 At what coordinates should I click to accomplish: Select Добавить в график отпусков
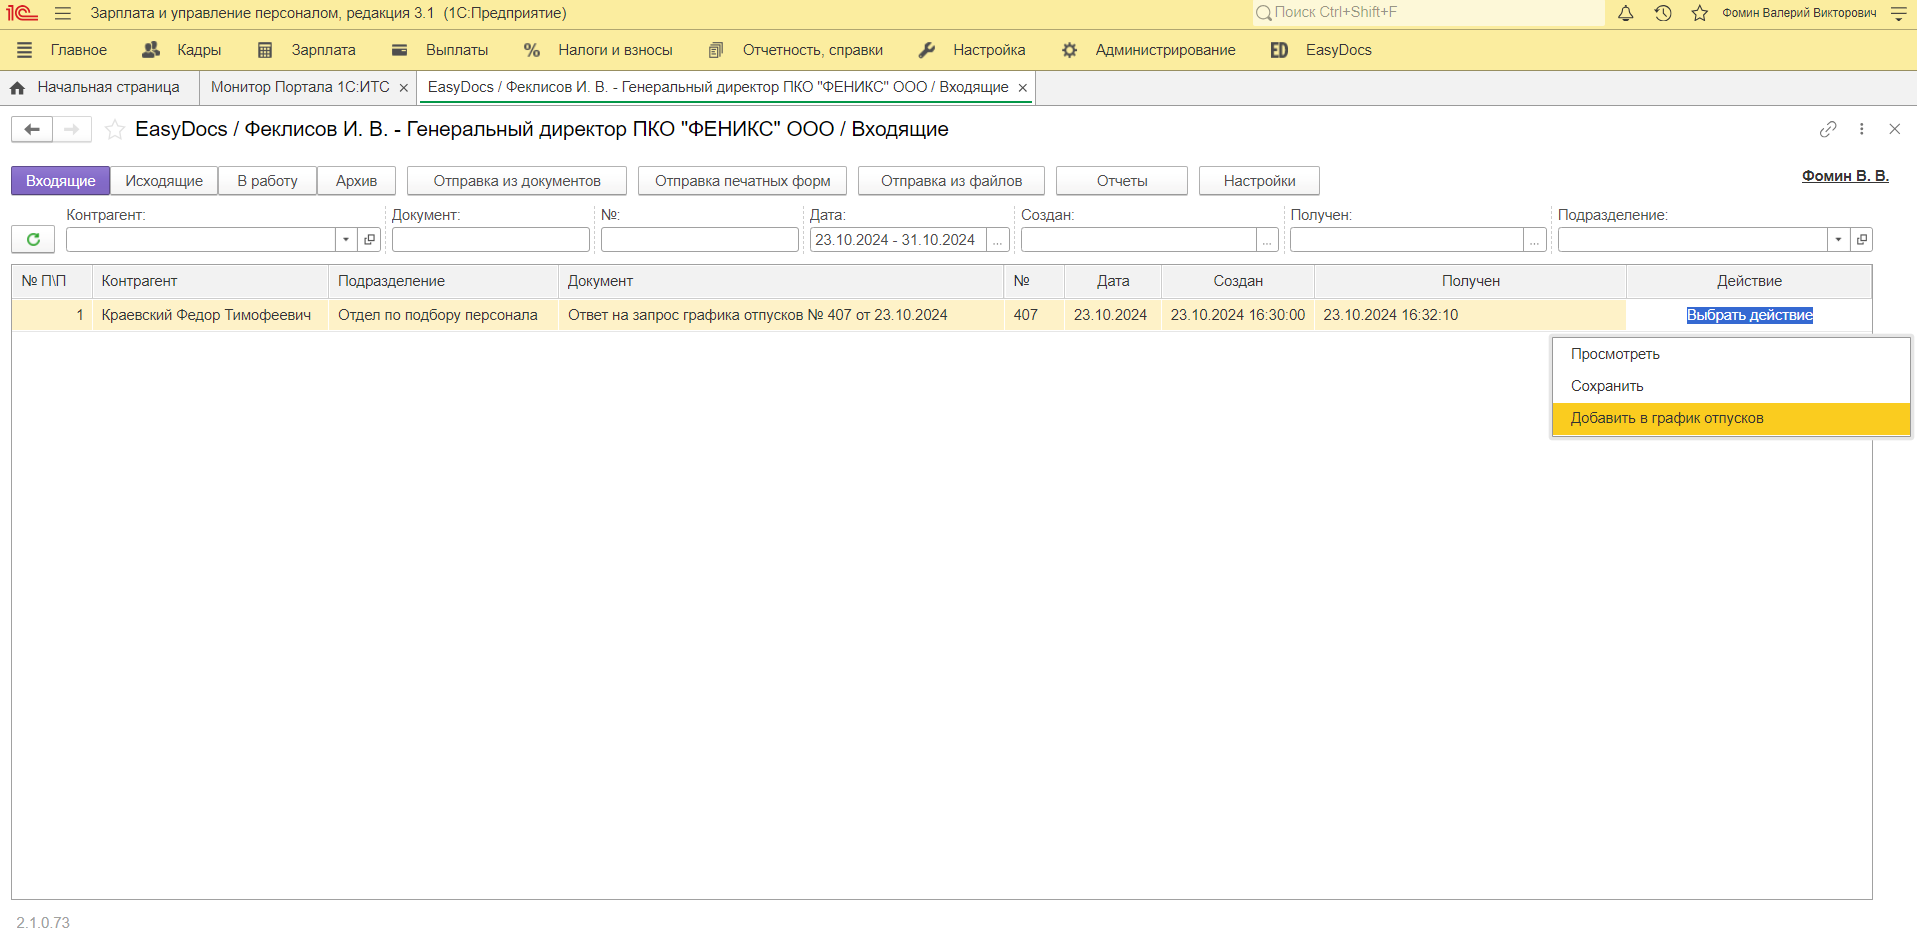point(1666,418)
